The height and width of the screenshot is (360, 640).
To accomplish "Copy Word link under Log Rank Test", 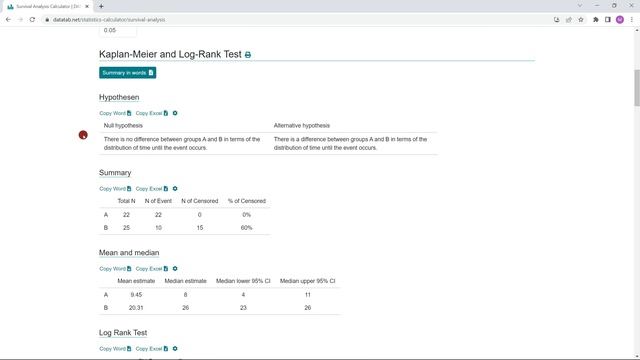I will pyautogui.click(x=115, y=349).
